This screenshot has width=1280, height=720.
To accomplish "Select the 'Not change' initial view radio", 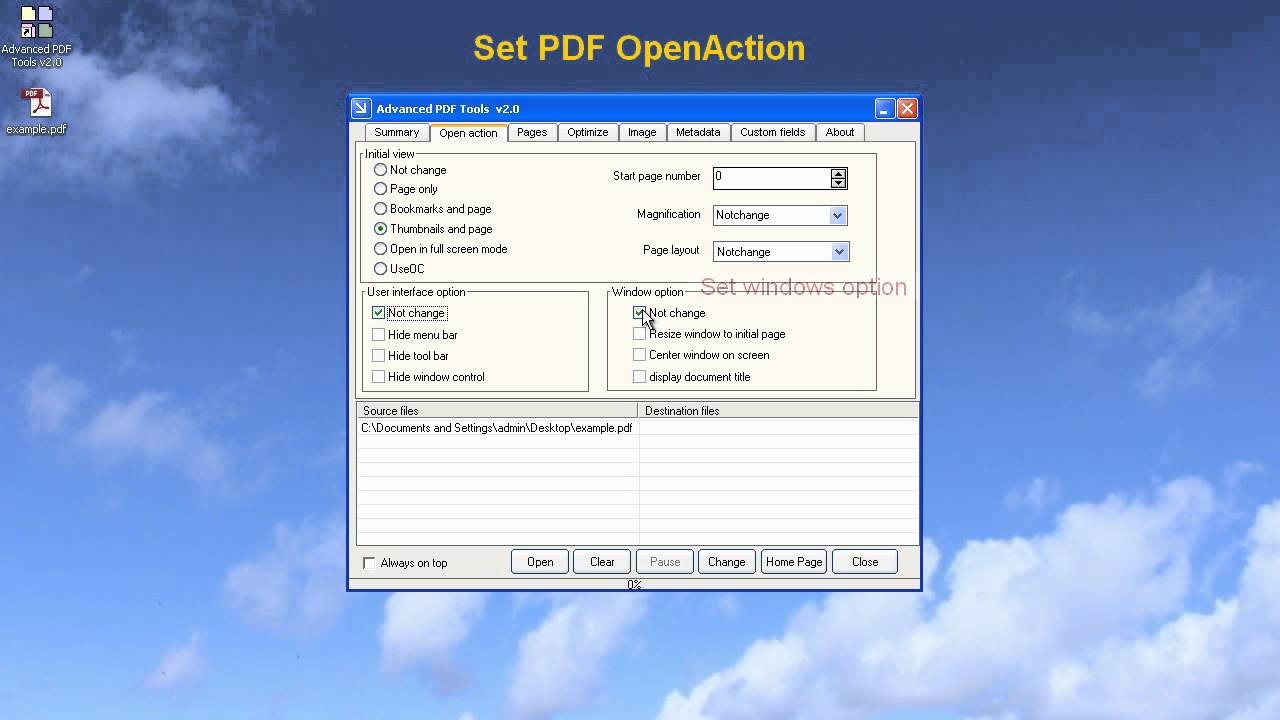I will pos(380,170).
